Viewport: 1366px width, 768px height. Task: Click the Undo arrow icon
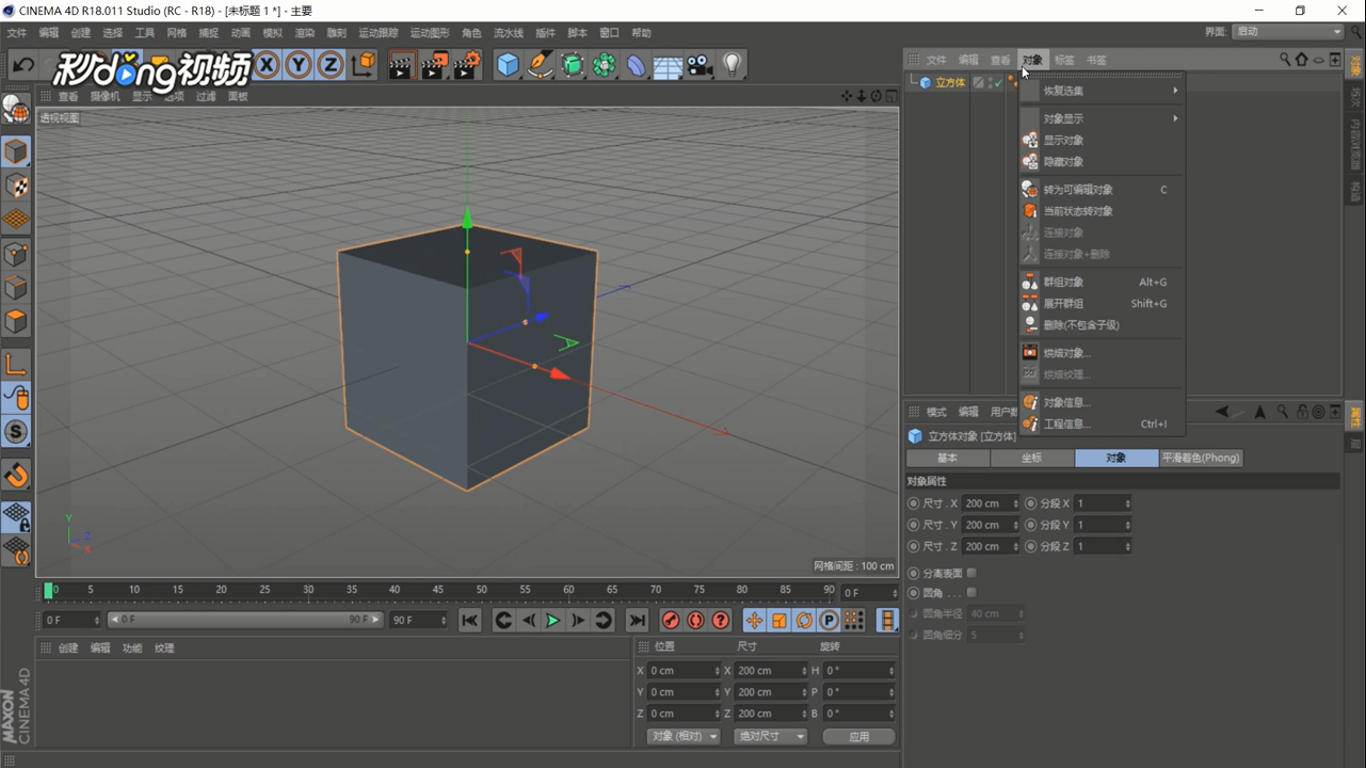tap(23, 66)
